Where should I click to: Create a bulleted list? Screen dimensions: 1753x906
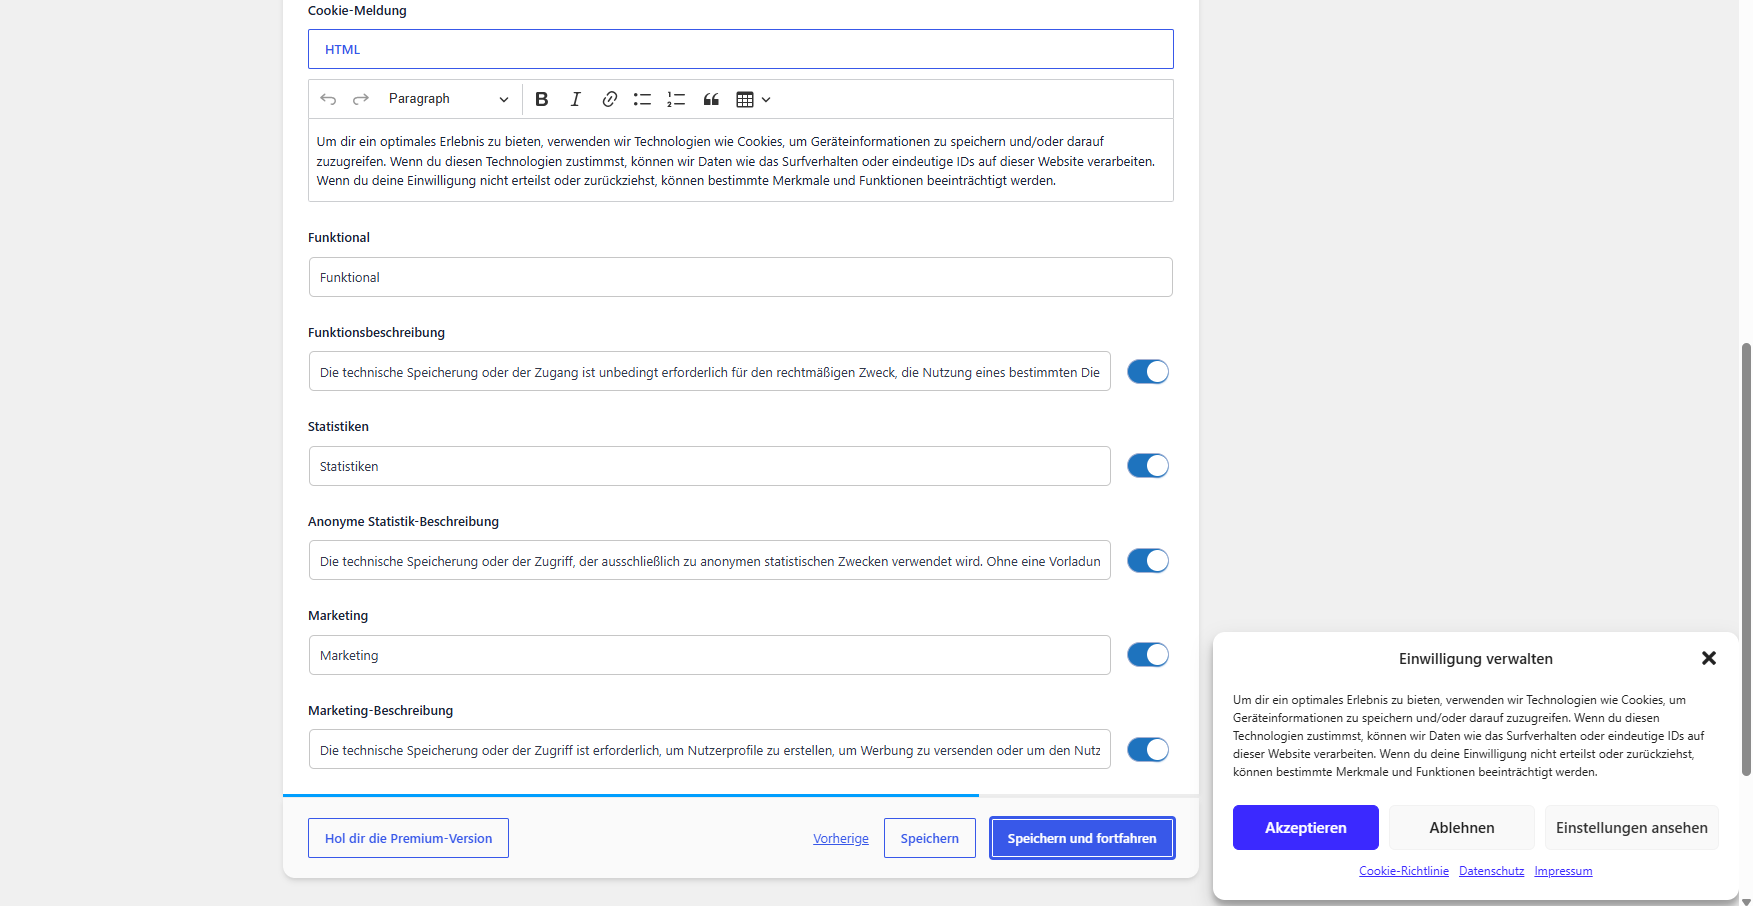click(x=643, y=99)
